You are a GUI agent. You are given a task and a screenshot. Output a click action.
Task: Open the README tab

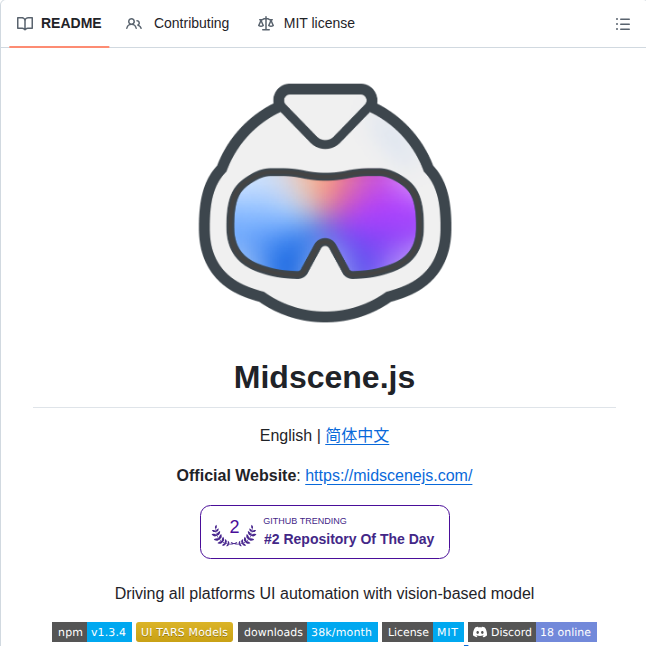(59, 23)
